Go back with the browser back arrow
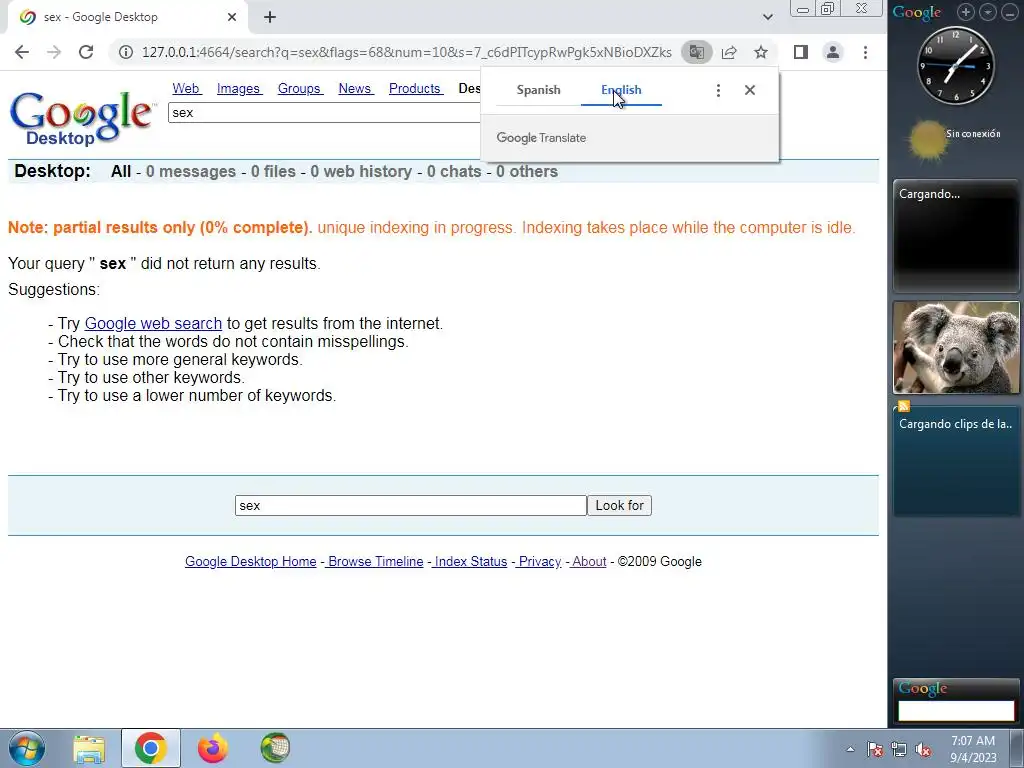Viewport: 1024px width, 768px height. [x=22, y=52]
